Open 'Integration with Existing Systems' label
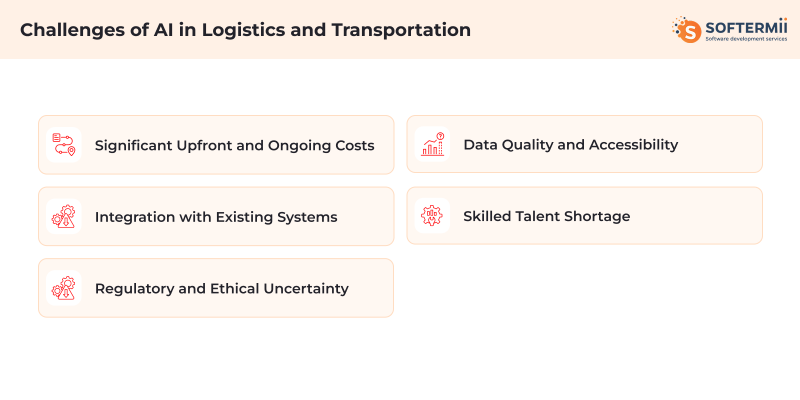Screen dimensions: 800x400 [216, 217]
